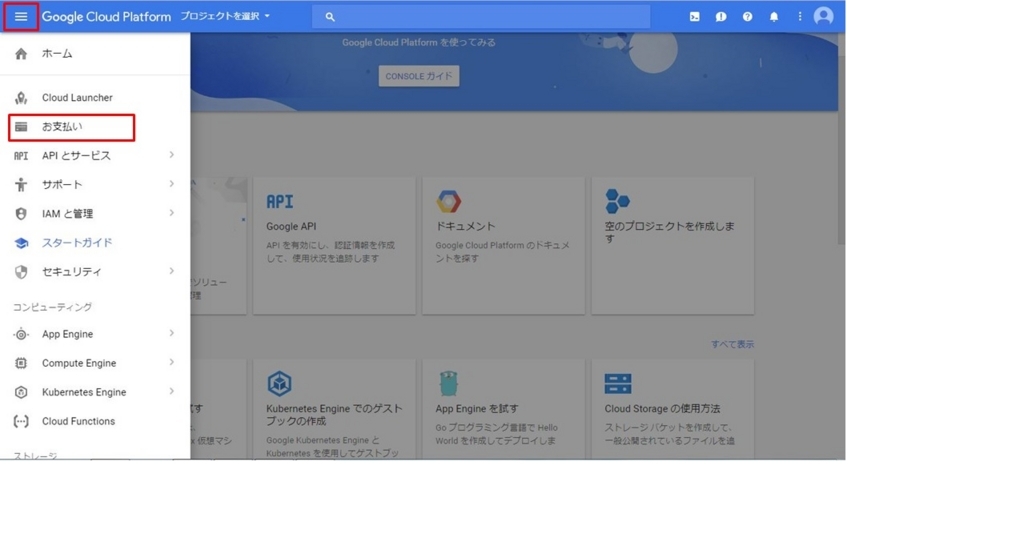Click the セキュリティ menu label
The height and width of the screenshot is (558, 1024).
(72, 272)
